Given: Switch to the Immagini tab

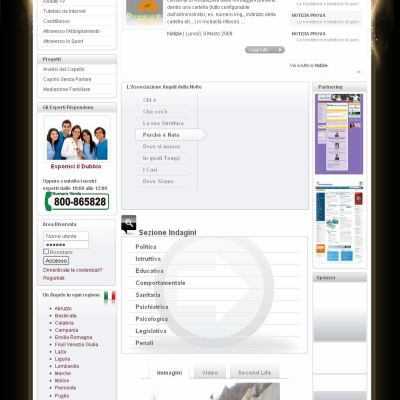Looking at the screenshot, I should [x=169, y=373].
